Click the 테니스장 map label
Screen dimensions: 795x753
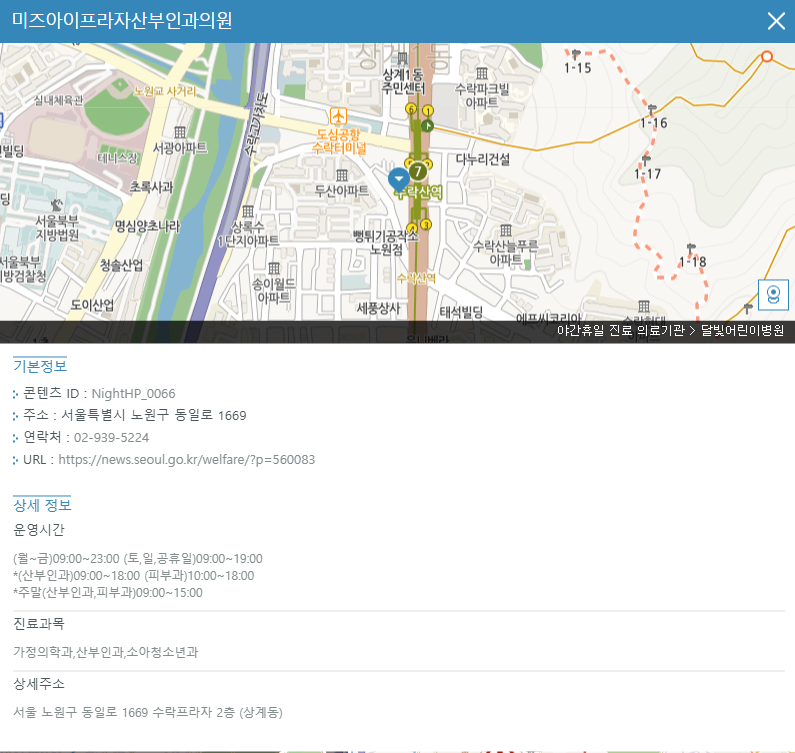click(x=118, y=158)
